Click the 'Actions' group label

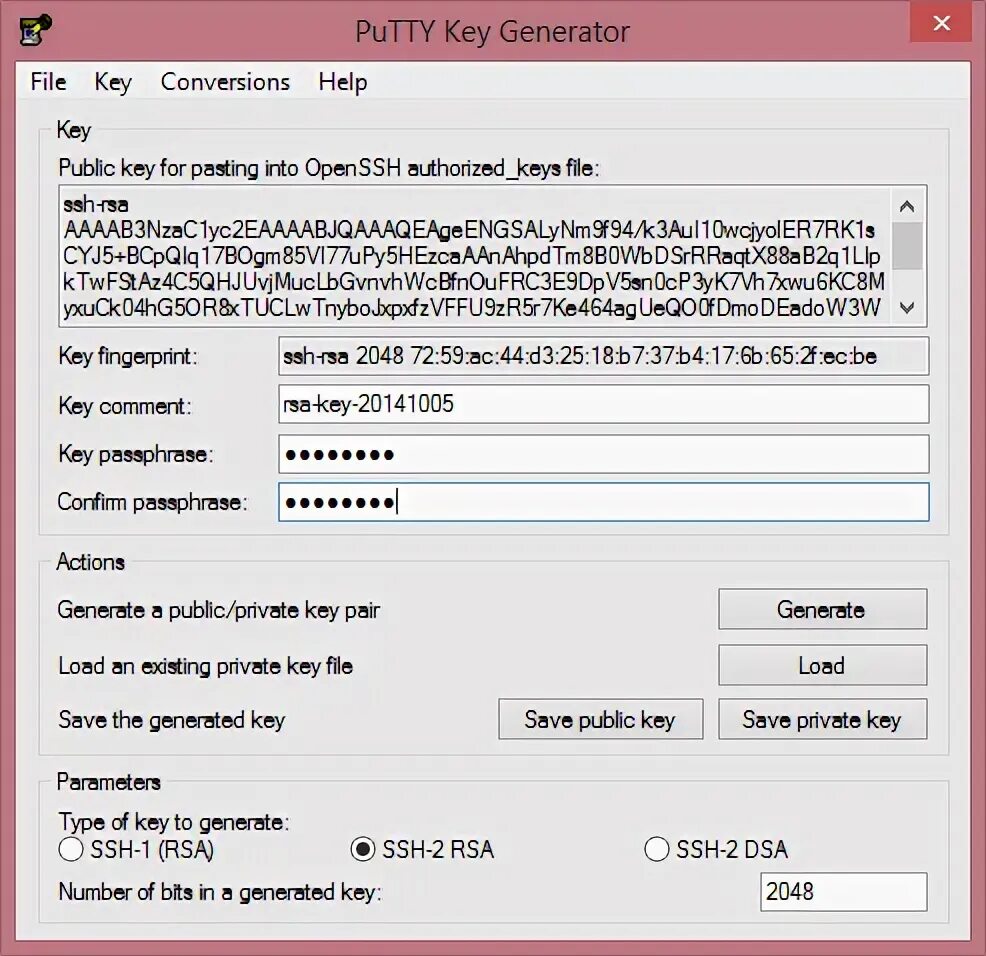[x=91, y=562]
